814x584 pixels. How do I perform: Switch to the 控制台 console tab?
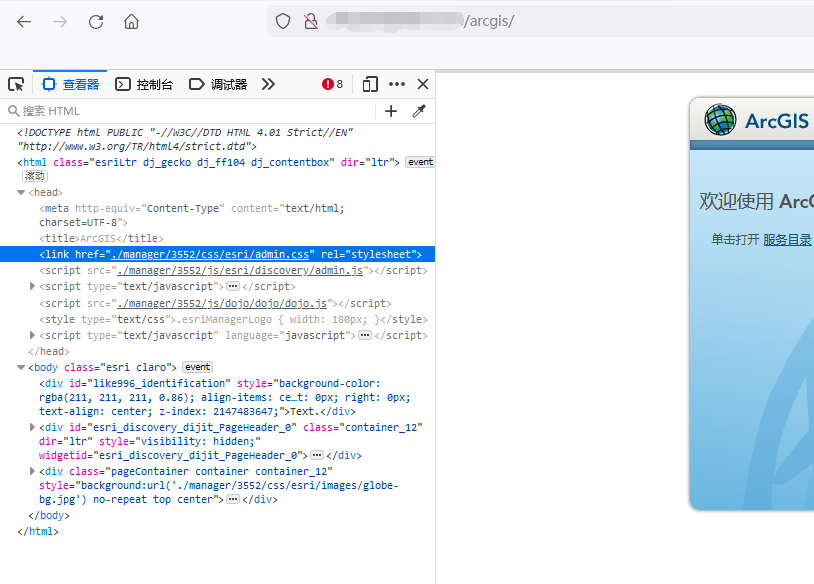click(x=144, y=84)
